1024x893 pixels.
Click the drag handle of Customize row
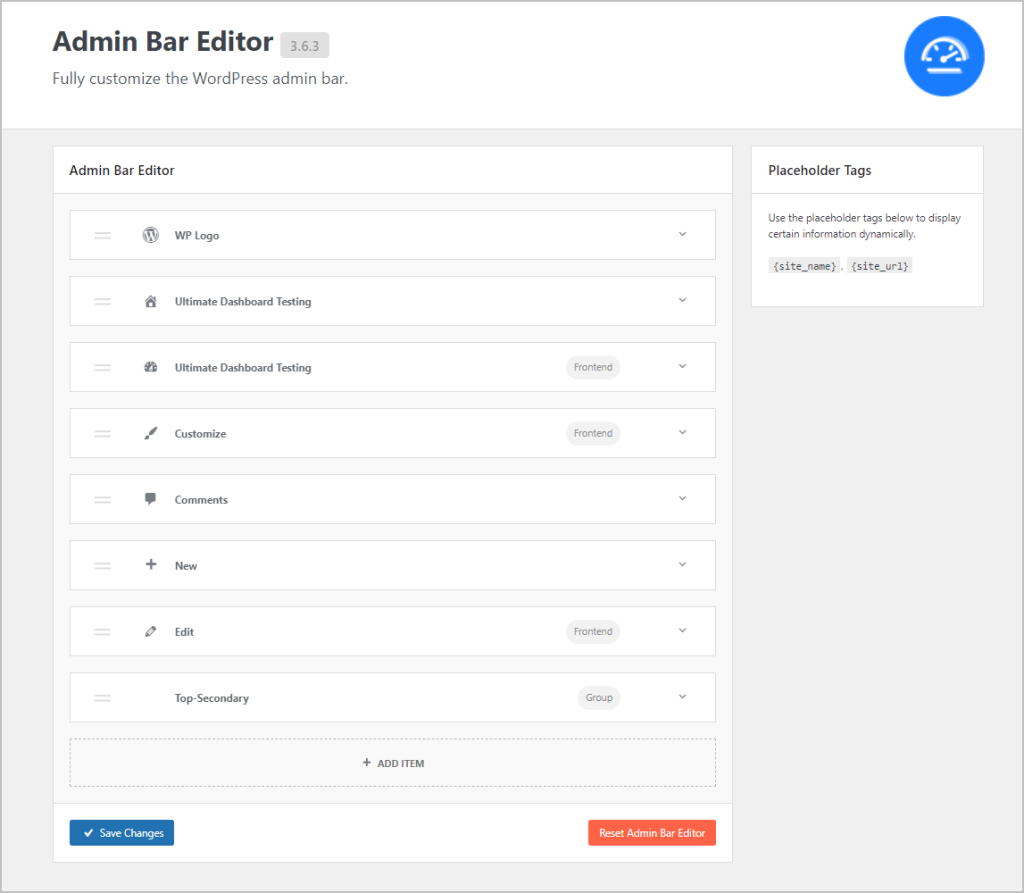point(103,433)
